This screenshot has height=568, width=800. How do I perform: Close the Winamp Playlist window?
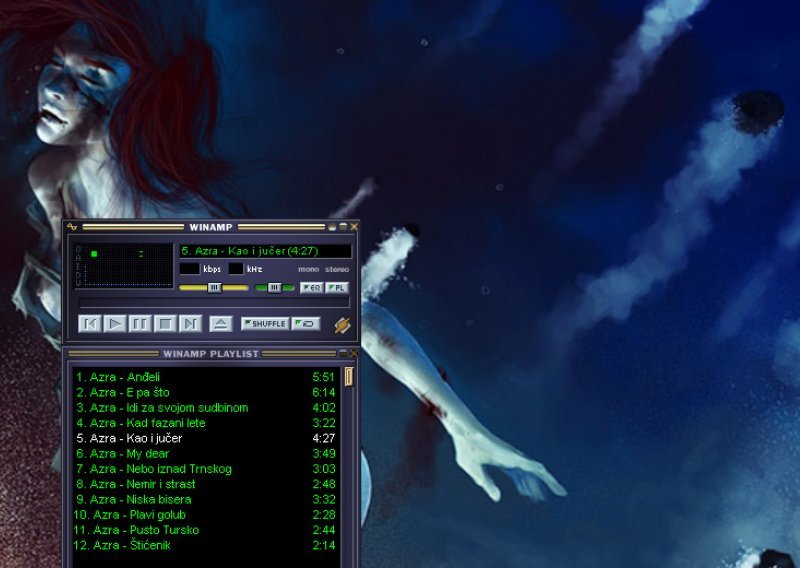(354, 353)
